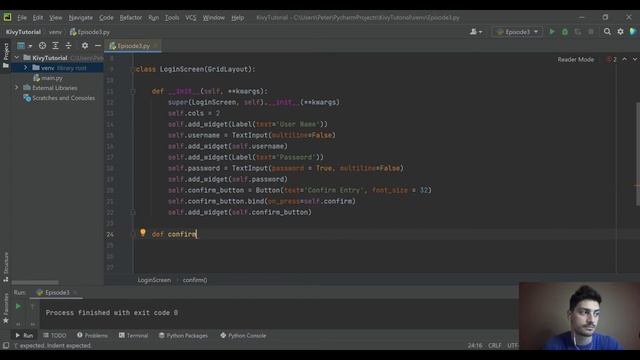Click cursor position 24:16 in status bar
640x360 pixels.
pyautogui.click(x=475, y=346)
